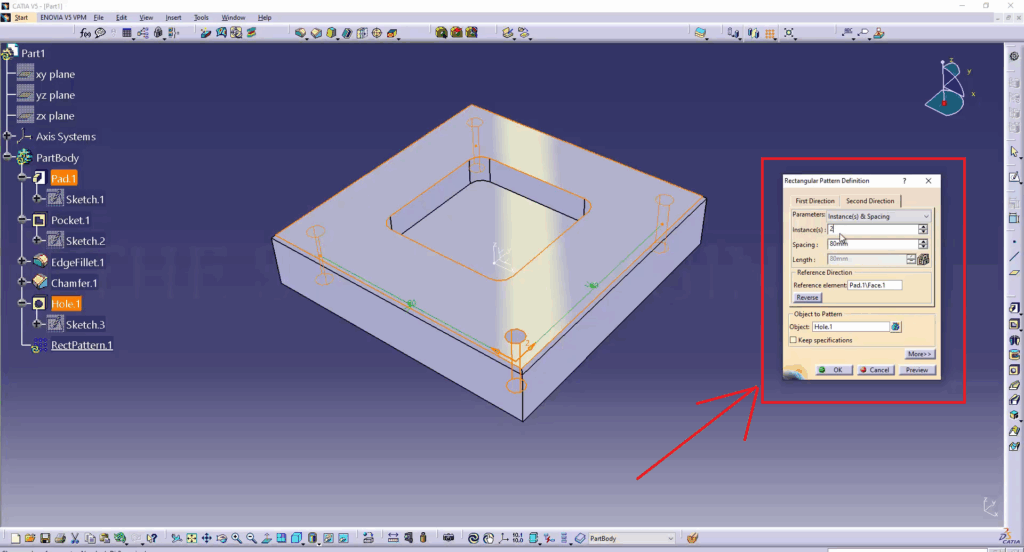Expand the Sketch.1 node in tree

pyautogui.click(x=38, y=199)
